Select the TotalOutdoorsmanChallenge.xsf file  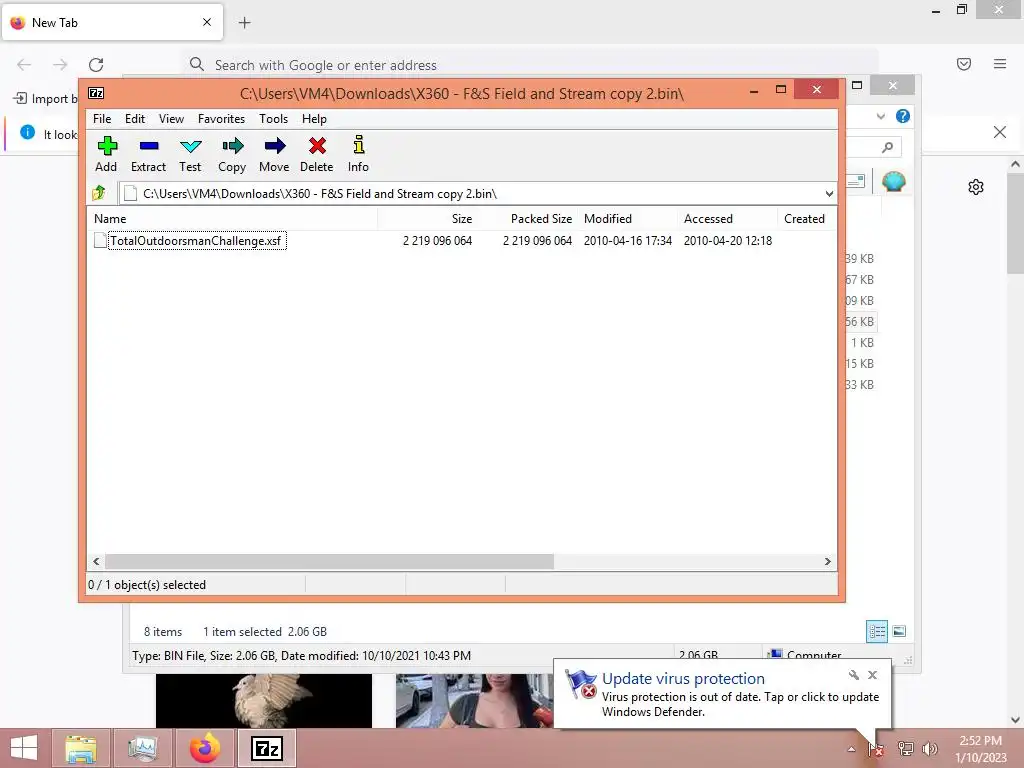pyautogui.click(x=196, y=241)
